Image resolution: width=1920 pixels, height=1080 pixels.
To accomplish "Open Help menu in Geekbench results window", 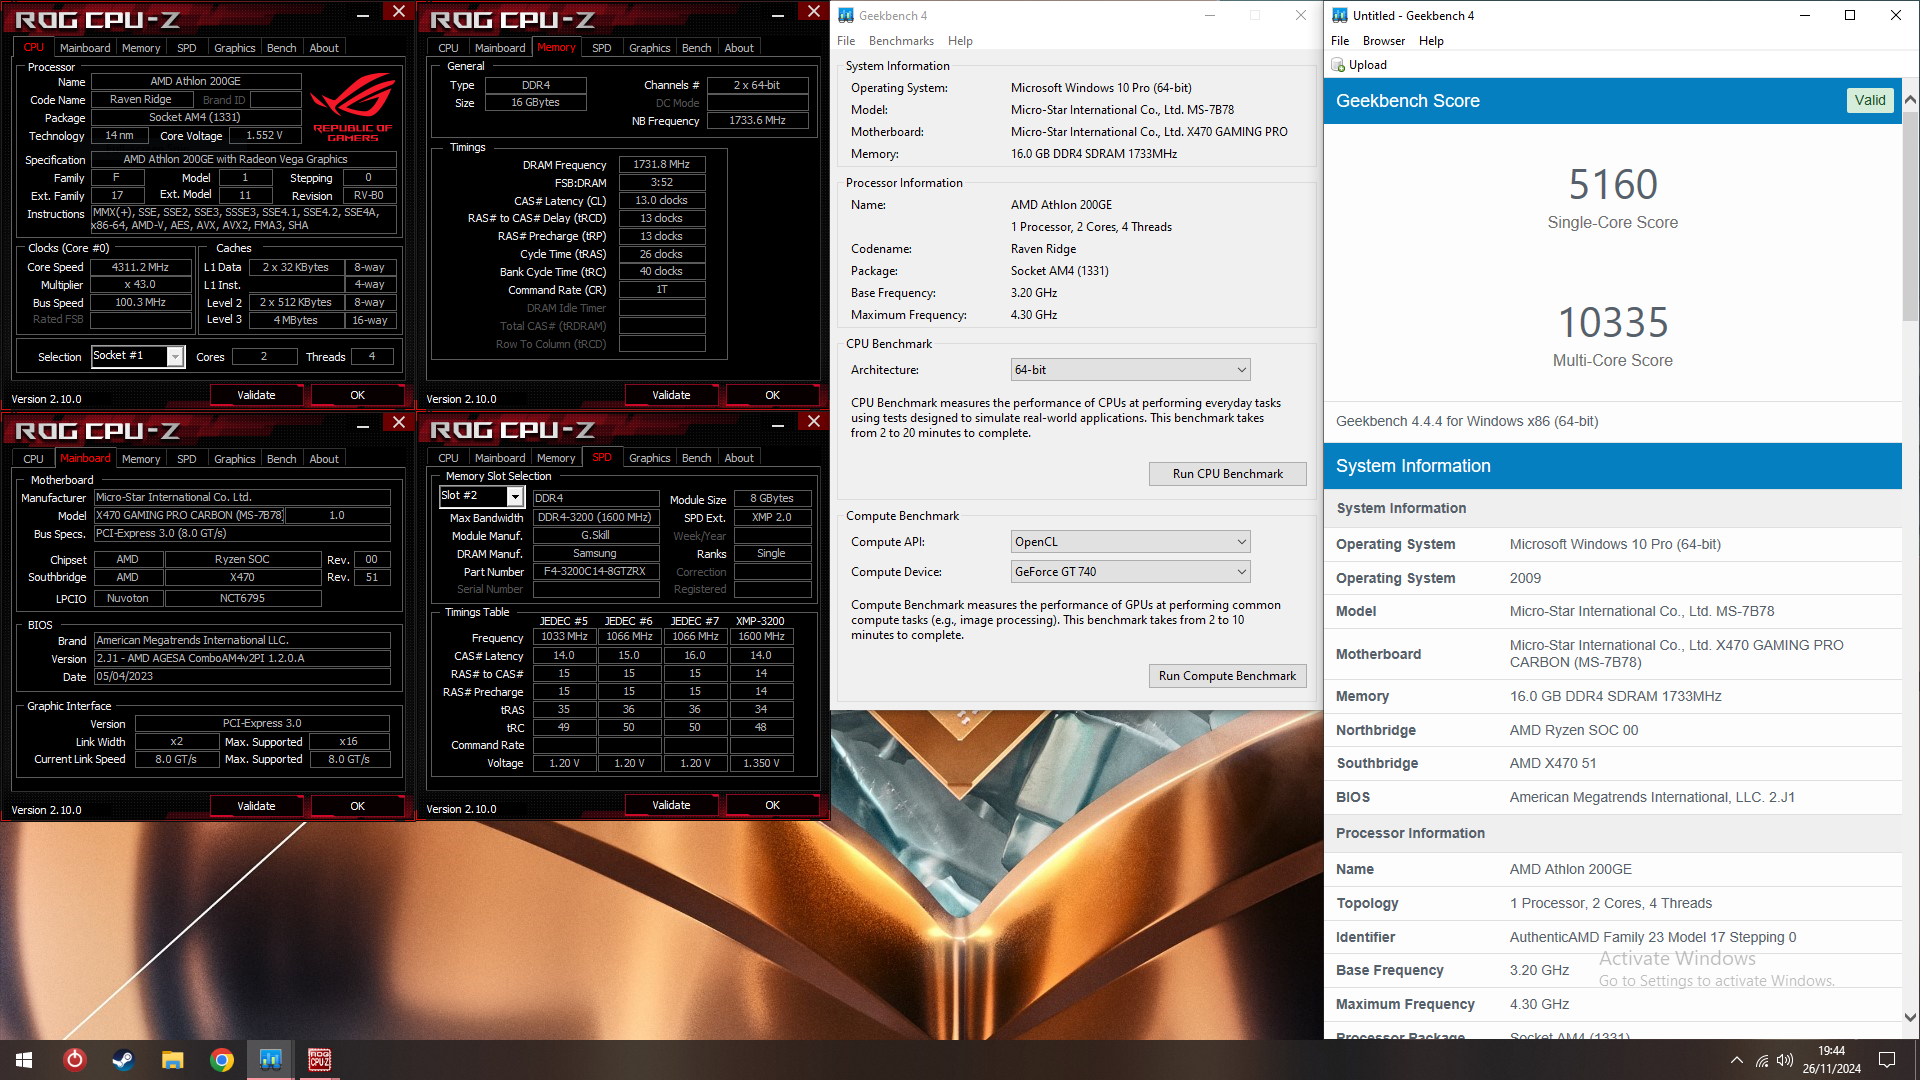I will point(1431,41).
